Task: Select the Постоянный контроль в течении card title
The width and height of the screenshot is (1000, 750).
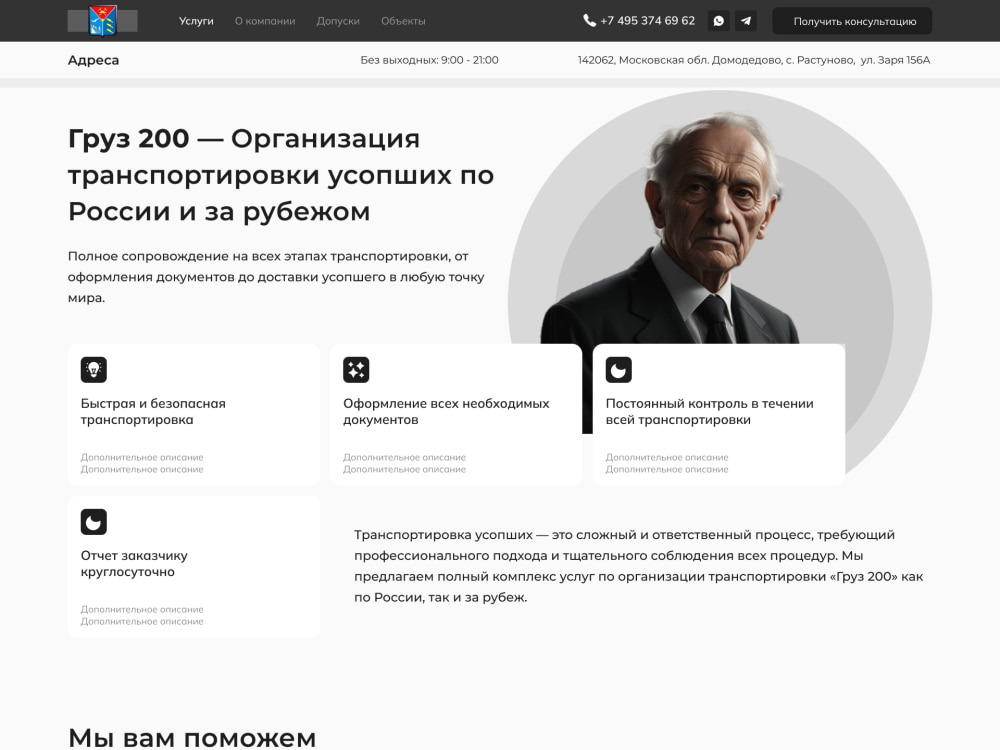Action: click(x=709, y=411)
